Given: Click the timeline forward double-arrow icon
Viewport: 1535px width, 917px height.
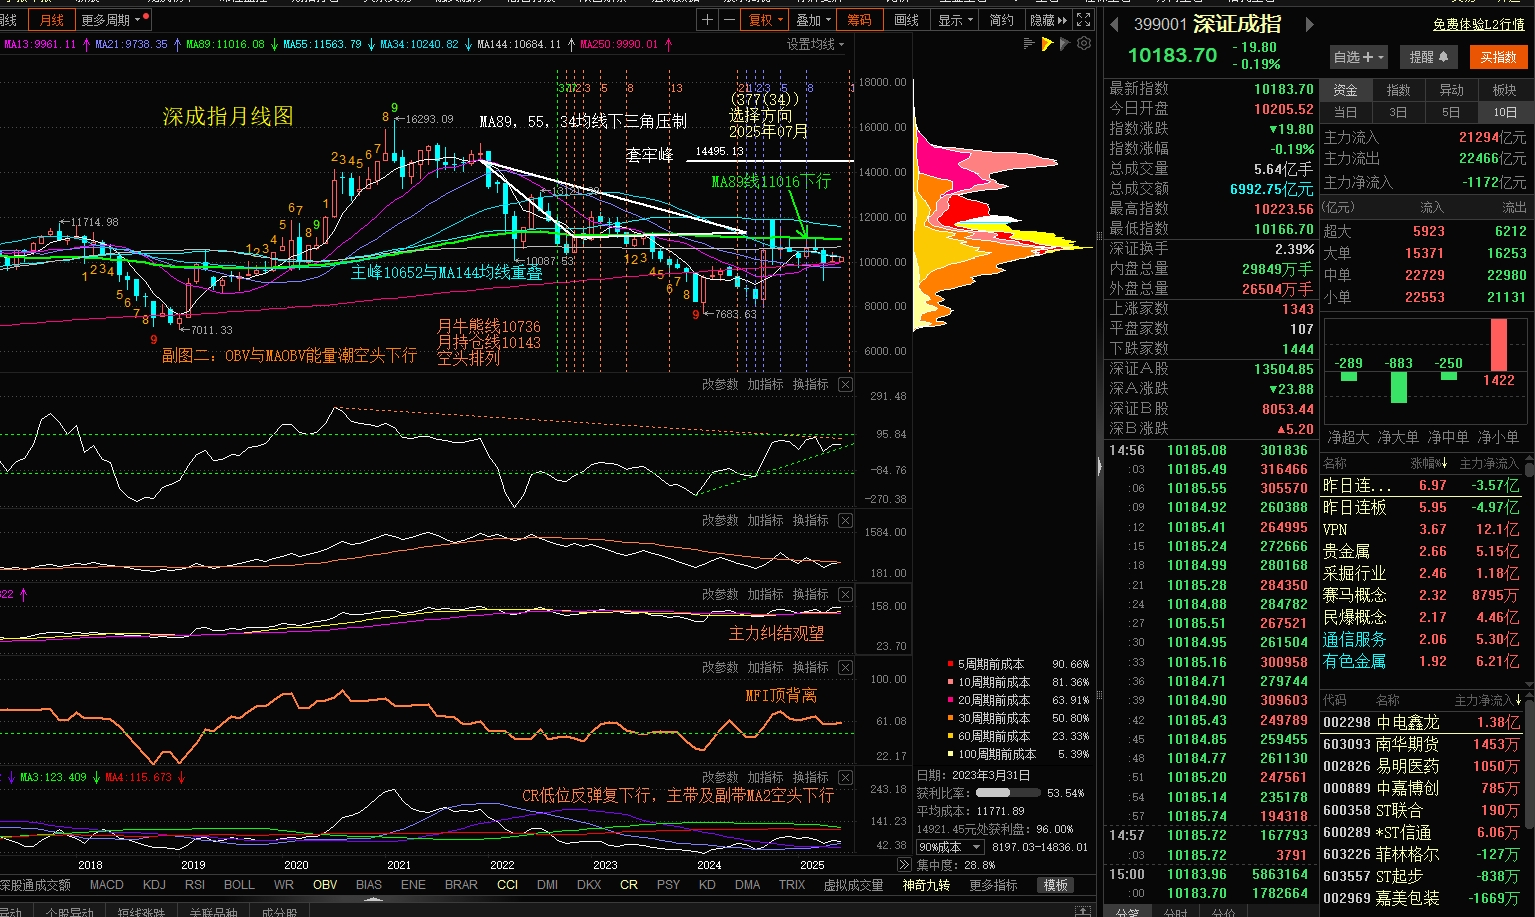Looking at the screenshot, I should [x=904, y=865].
